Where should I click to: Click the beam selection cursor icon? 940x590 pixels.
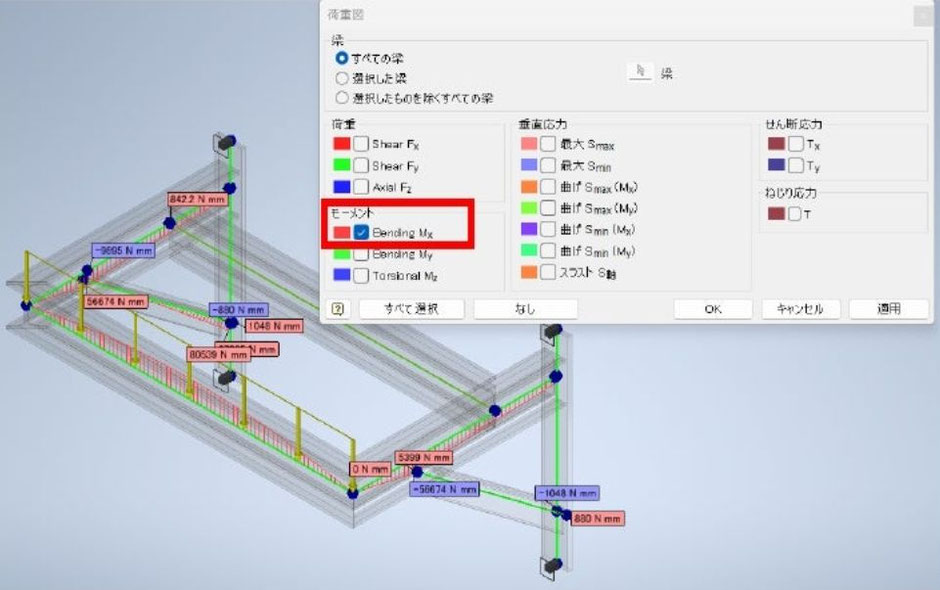640,72
